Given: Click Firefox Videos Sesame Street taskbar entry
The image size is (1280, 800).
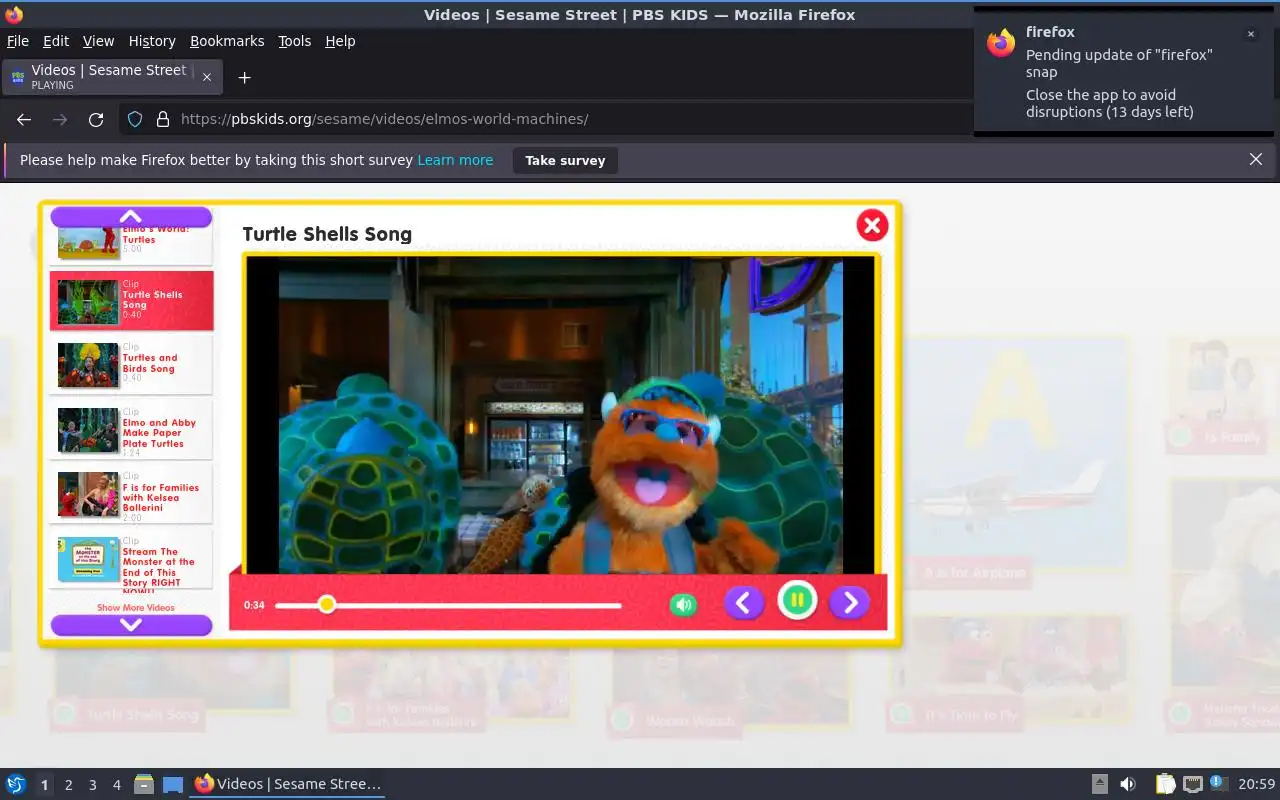Looking at the screenshot, I should (288, 784).
